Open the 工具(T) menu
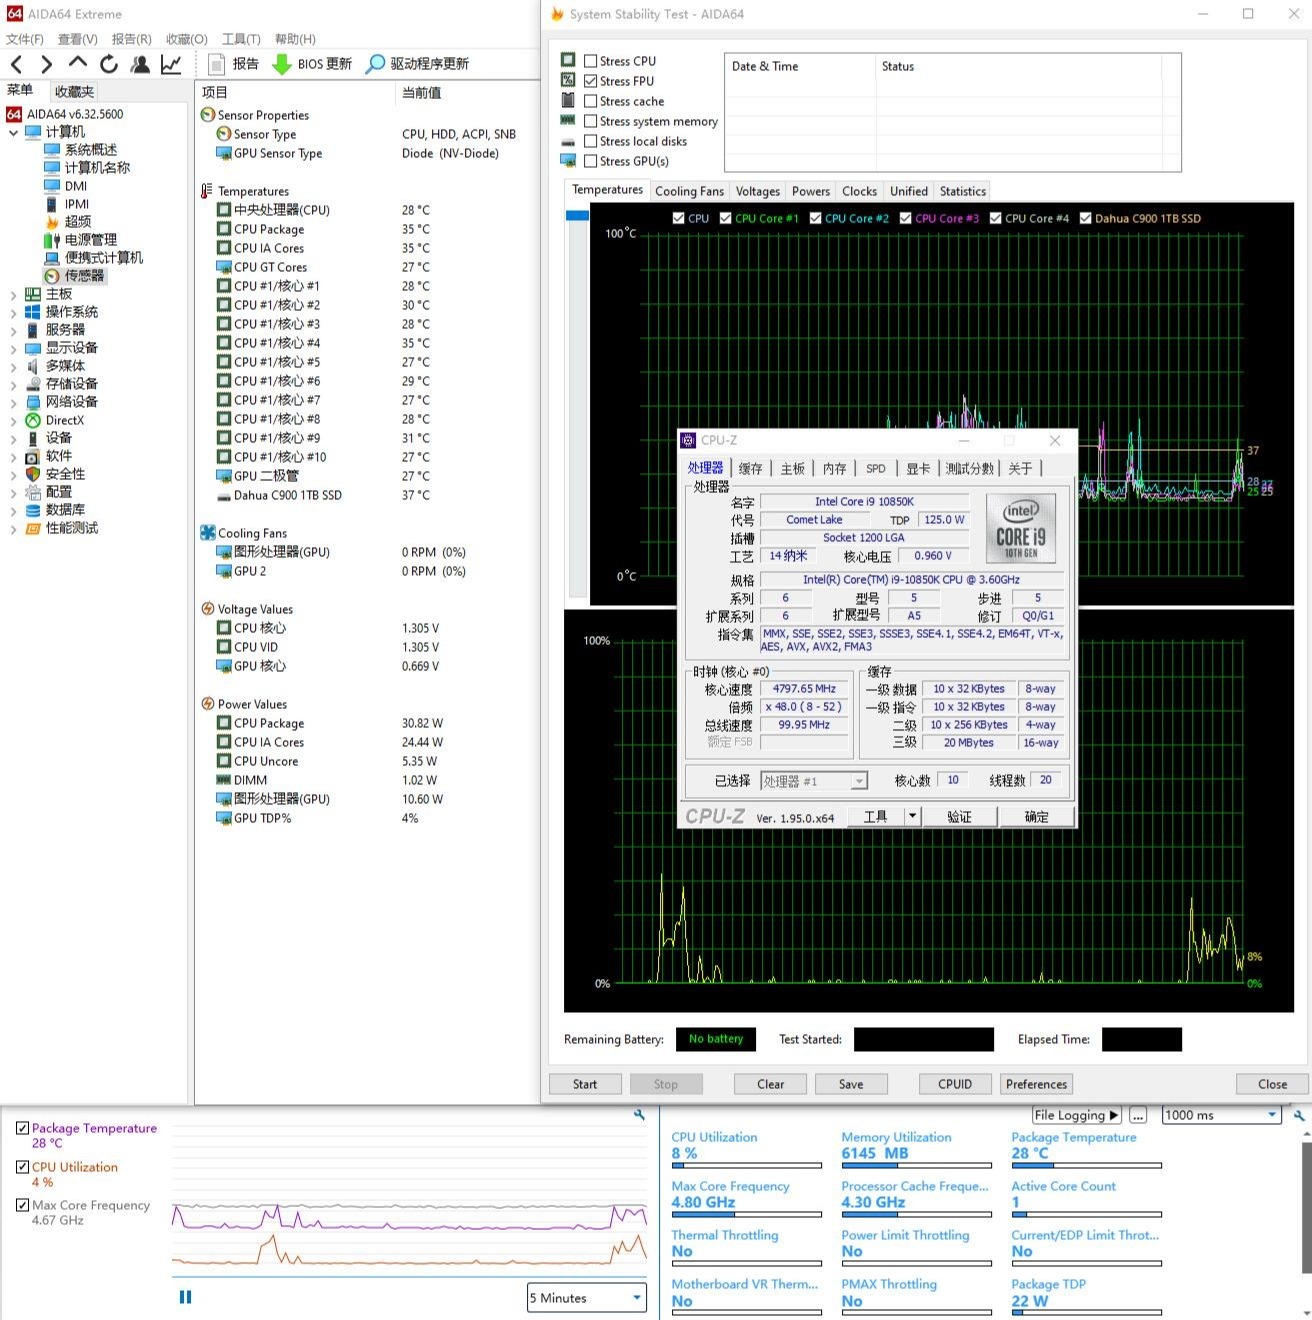The height and width of the screenshot is (1320, 1312). [241, 39]
